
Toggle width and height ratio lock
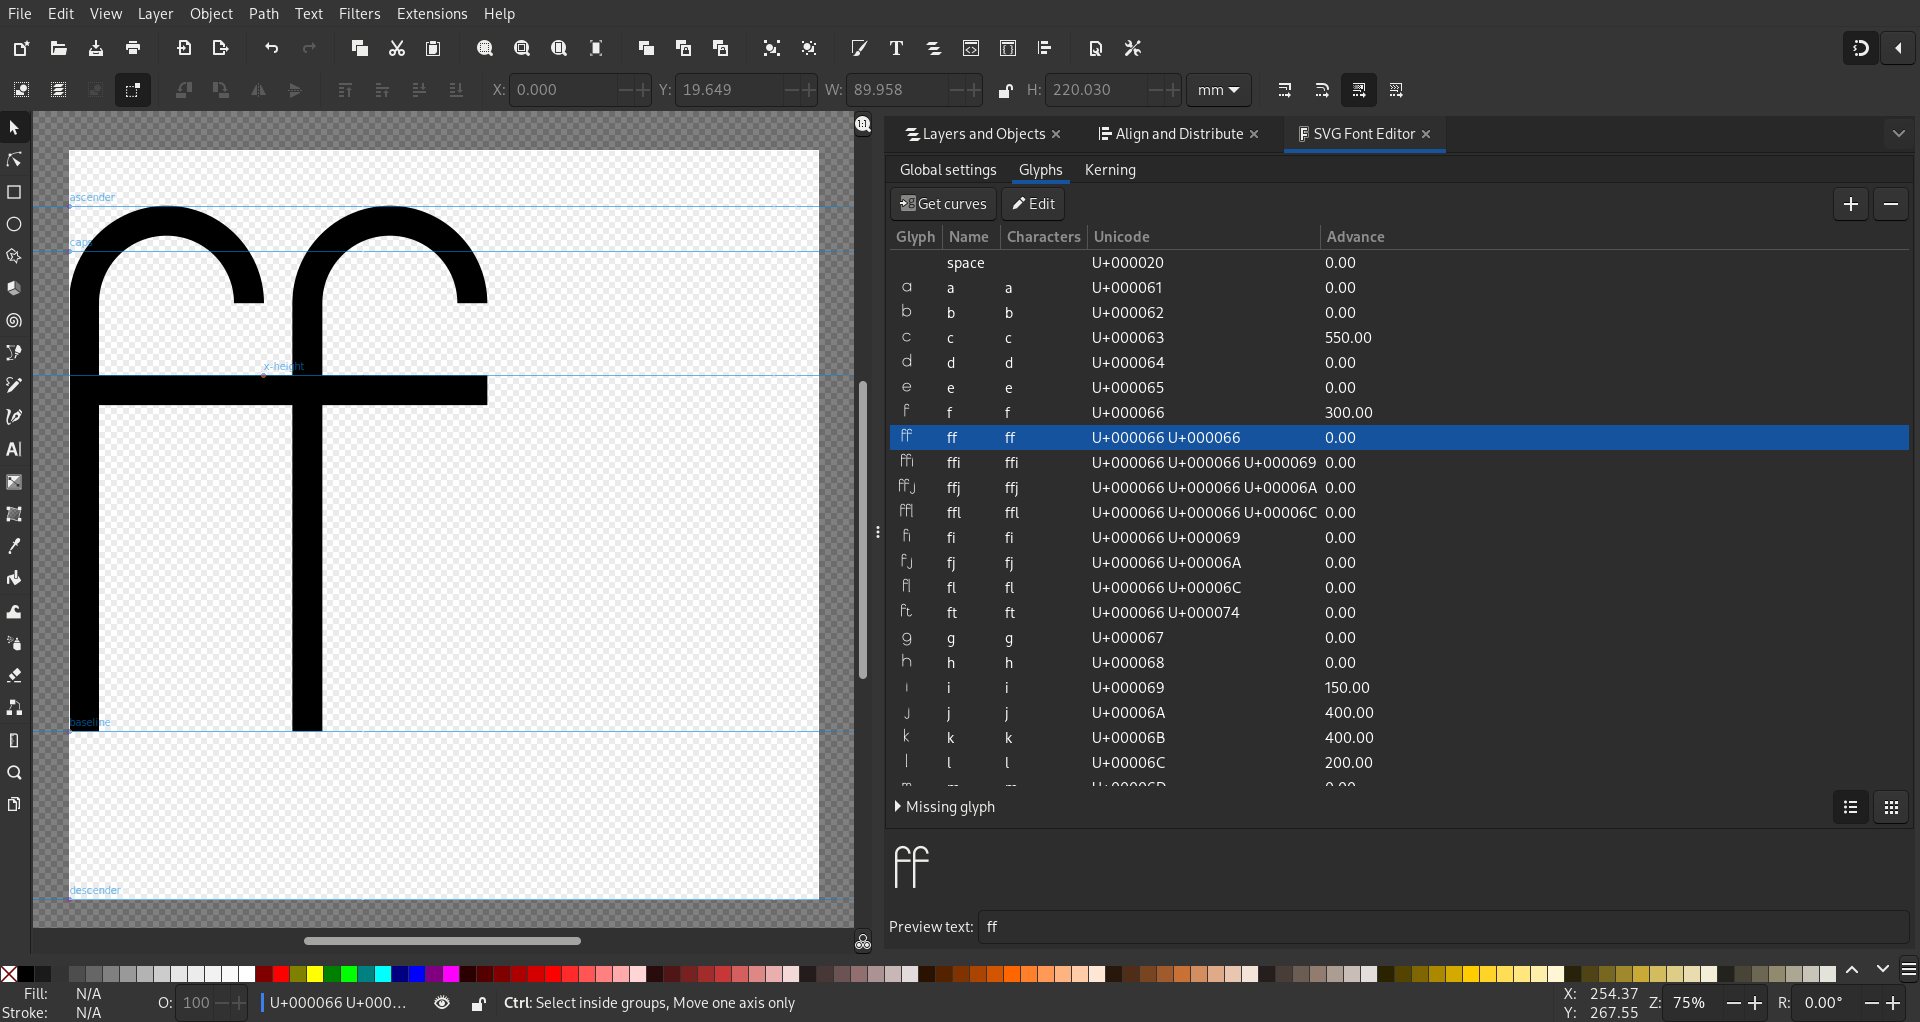click(x=1006, y=90)
